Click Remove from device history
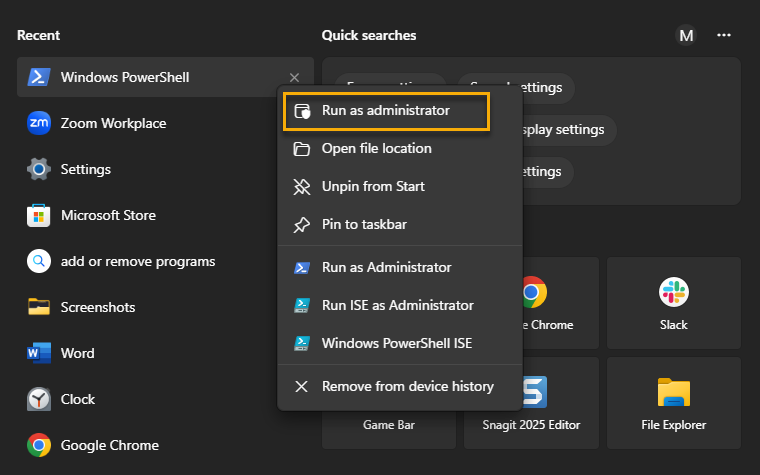This screenshot has height=475, width=760. coord(407,386)
